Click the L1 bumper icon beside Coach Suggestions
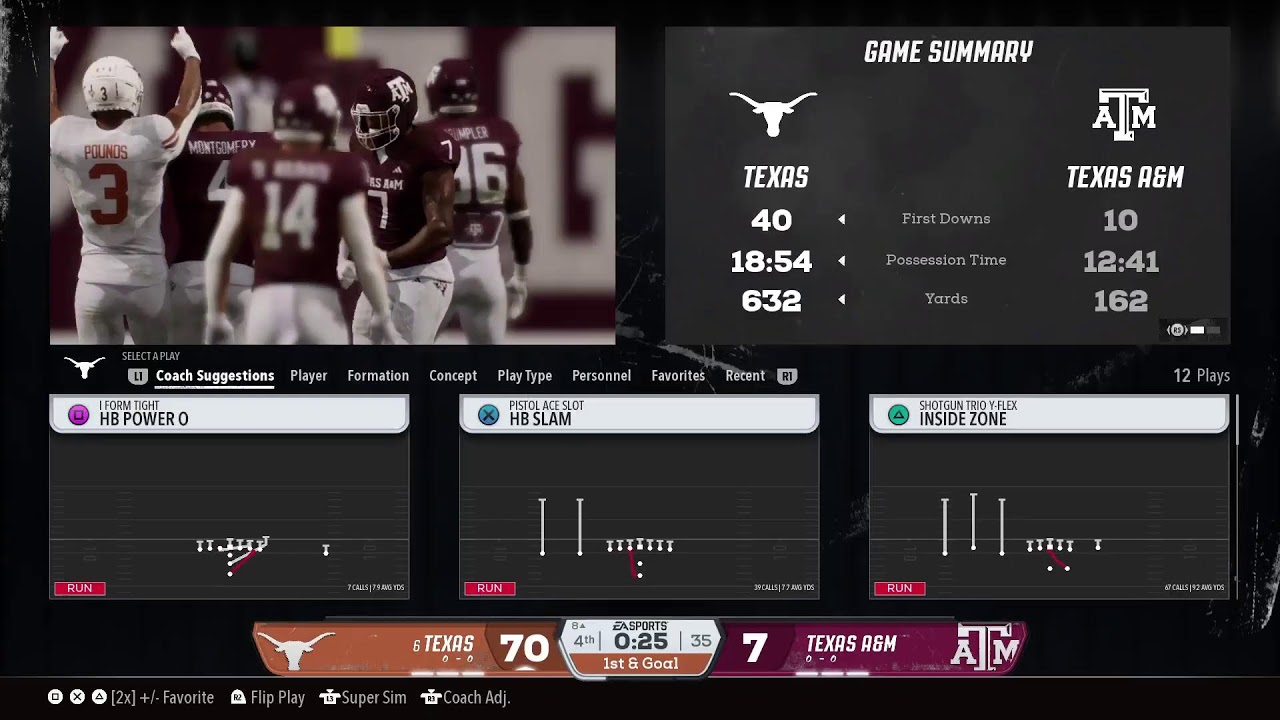 (x=138, y=376)
